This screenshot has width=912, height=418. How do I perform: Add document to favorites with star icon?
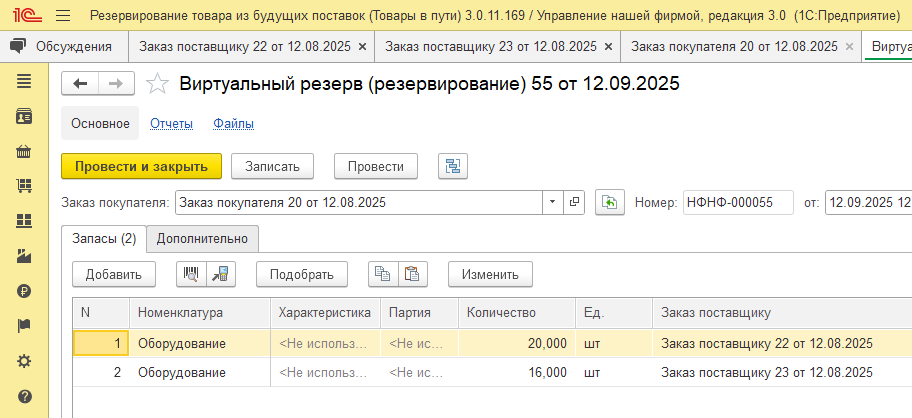157,85
